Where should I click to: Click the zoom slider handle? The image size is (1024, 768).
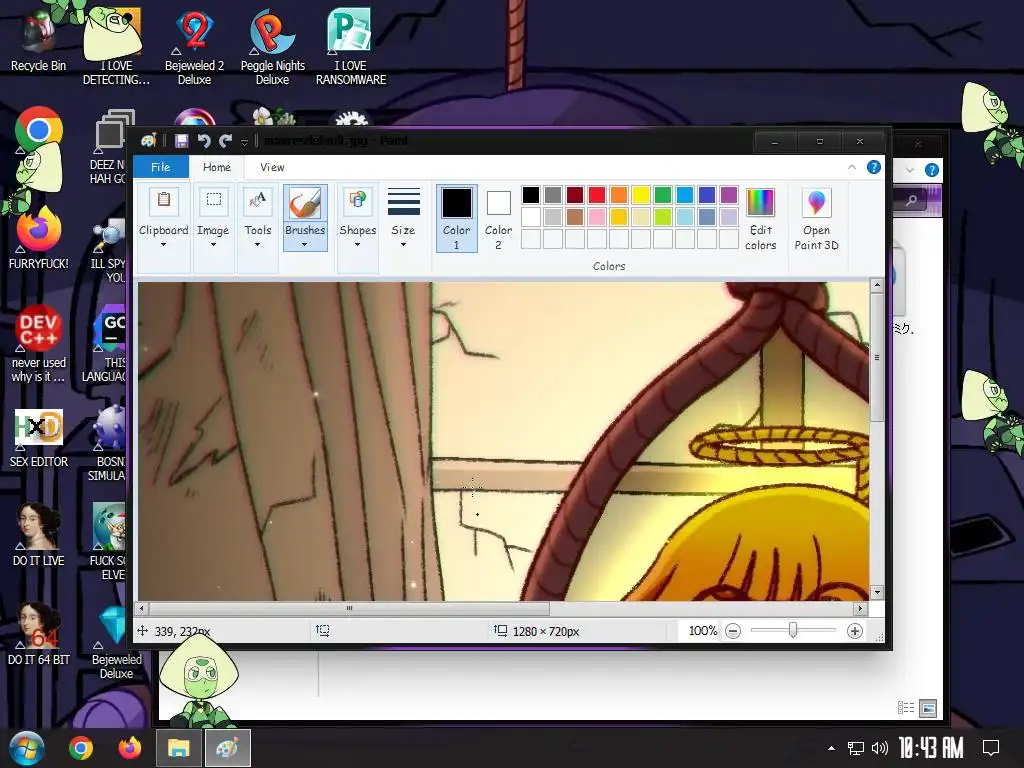793,630
